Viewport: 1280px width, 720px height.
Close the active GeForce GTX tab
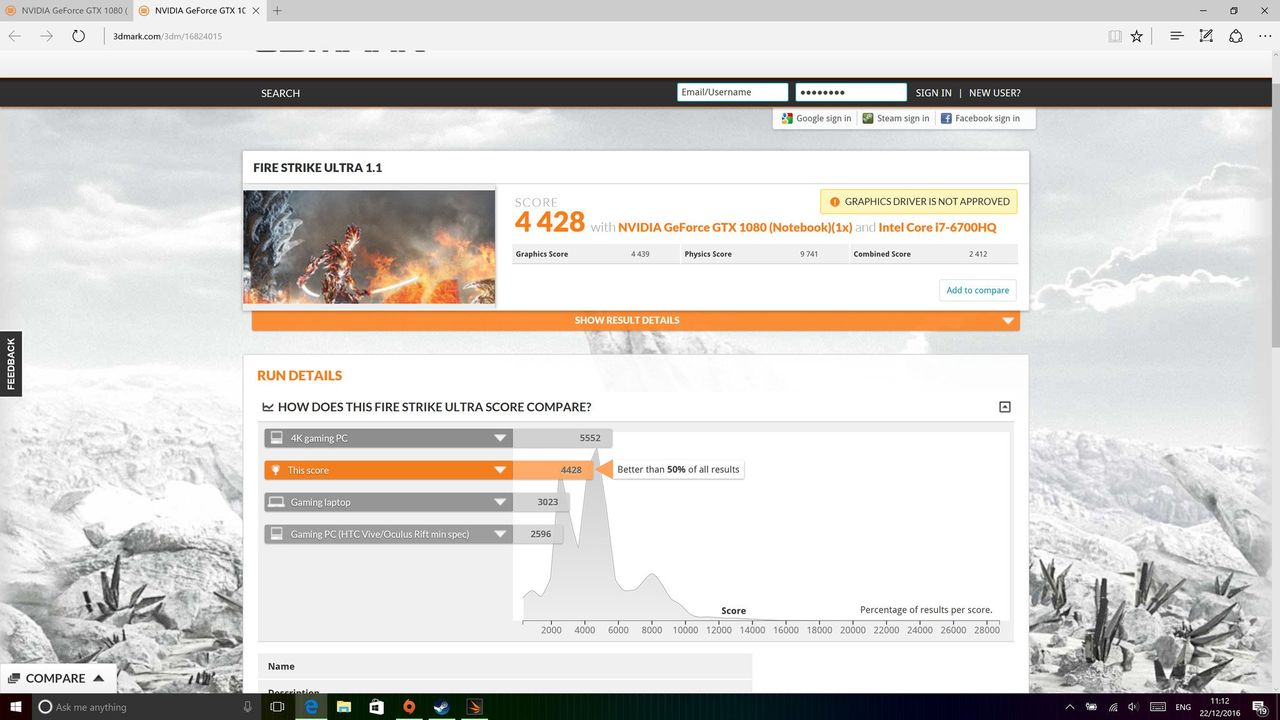click(254, 11)
